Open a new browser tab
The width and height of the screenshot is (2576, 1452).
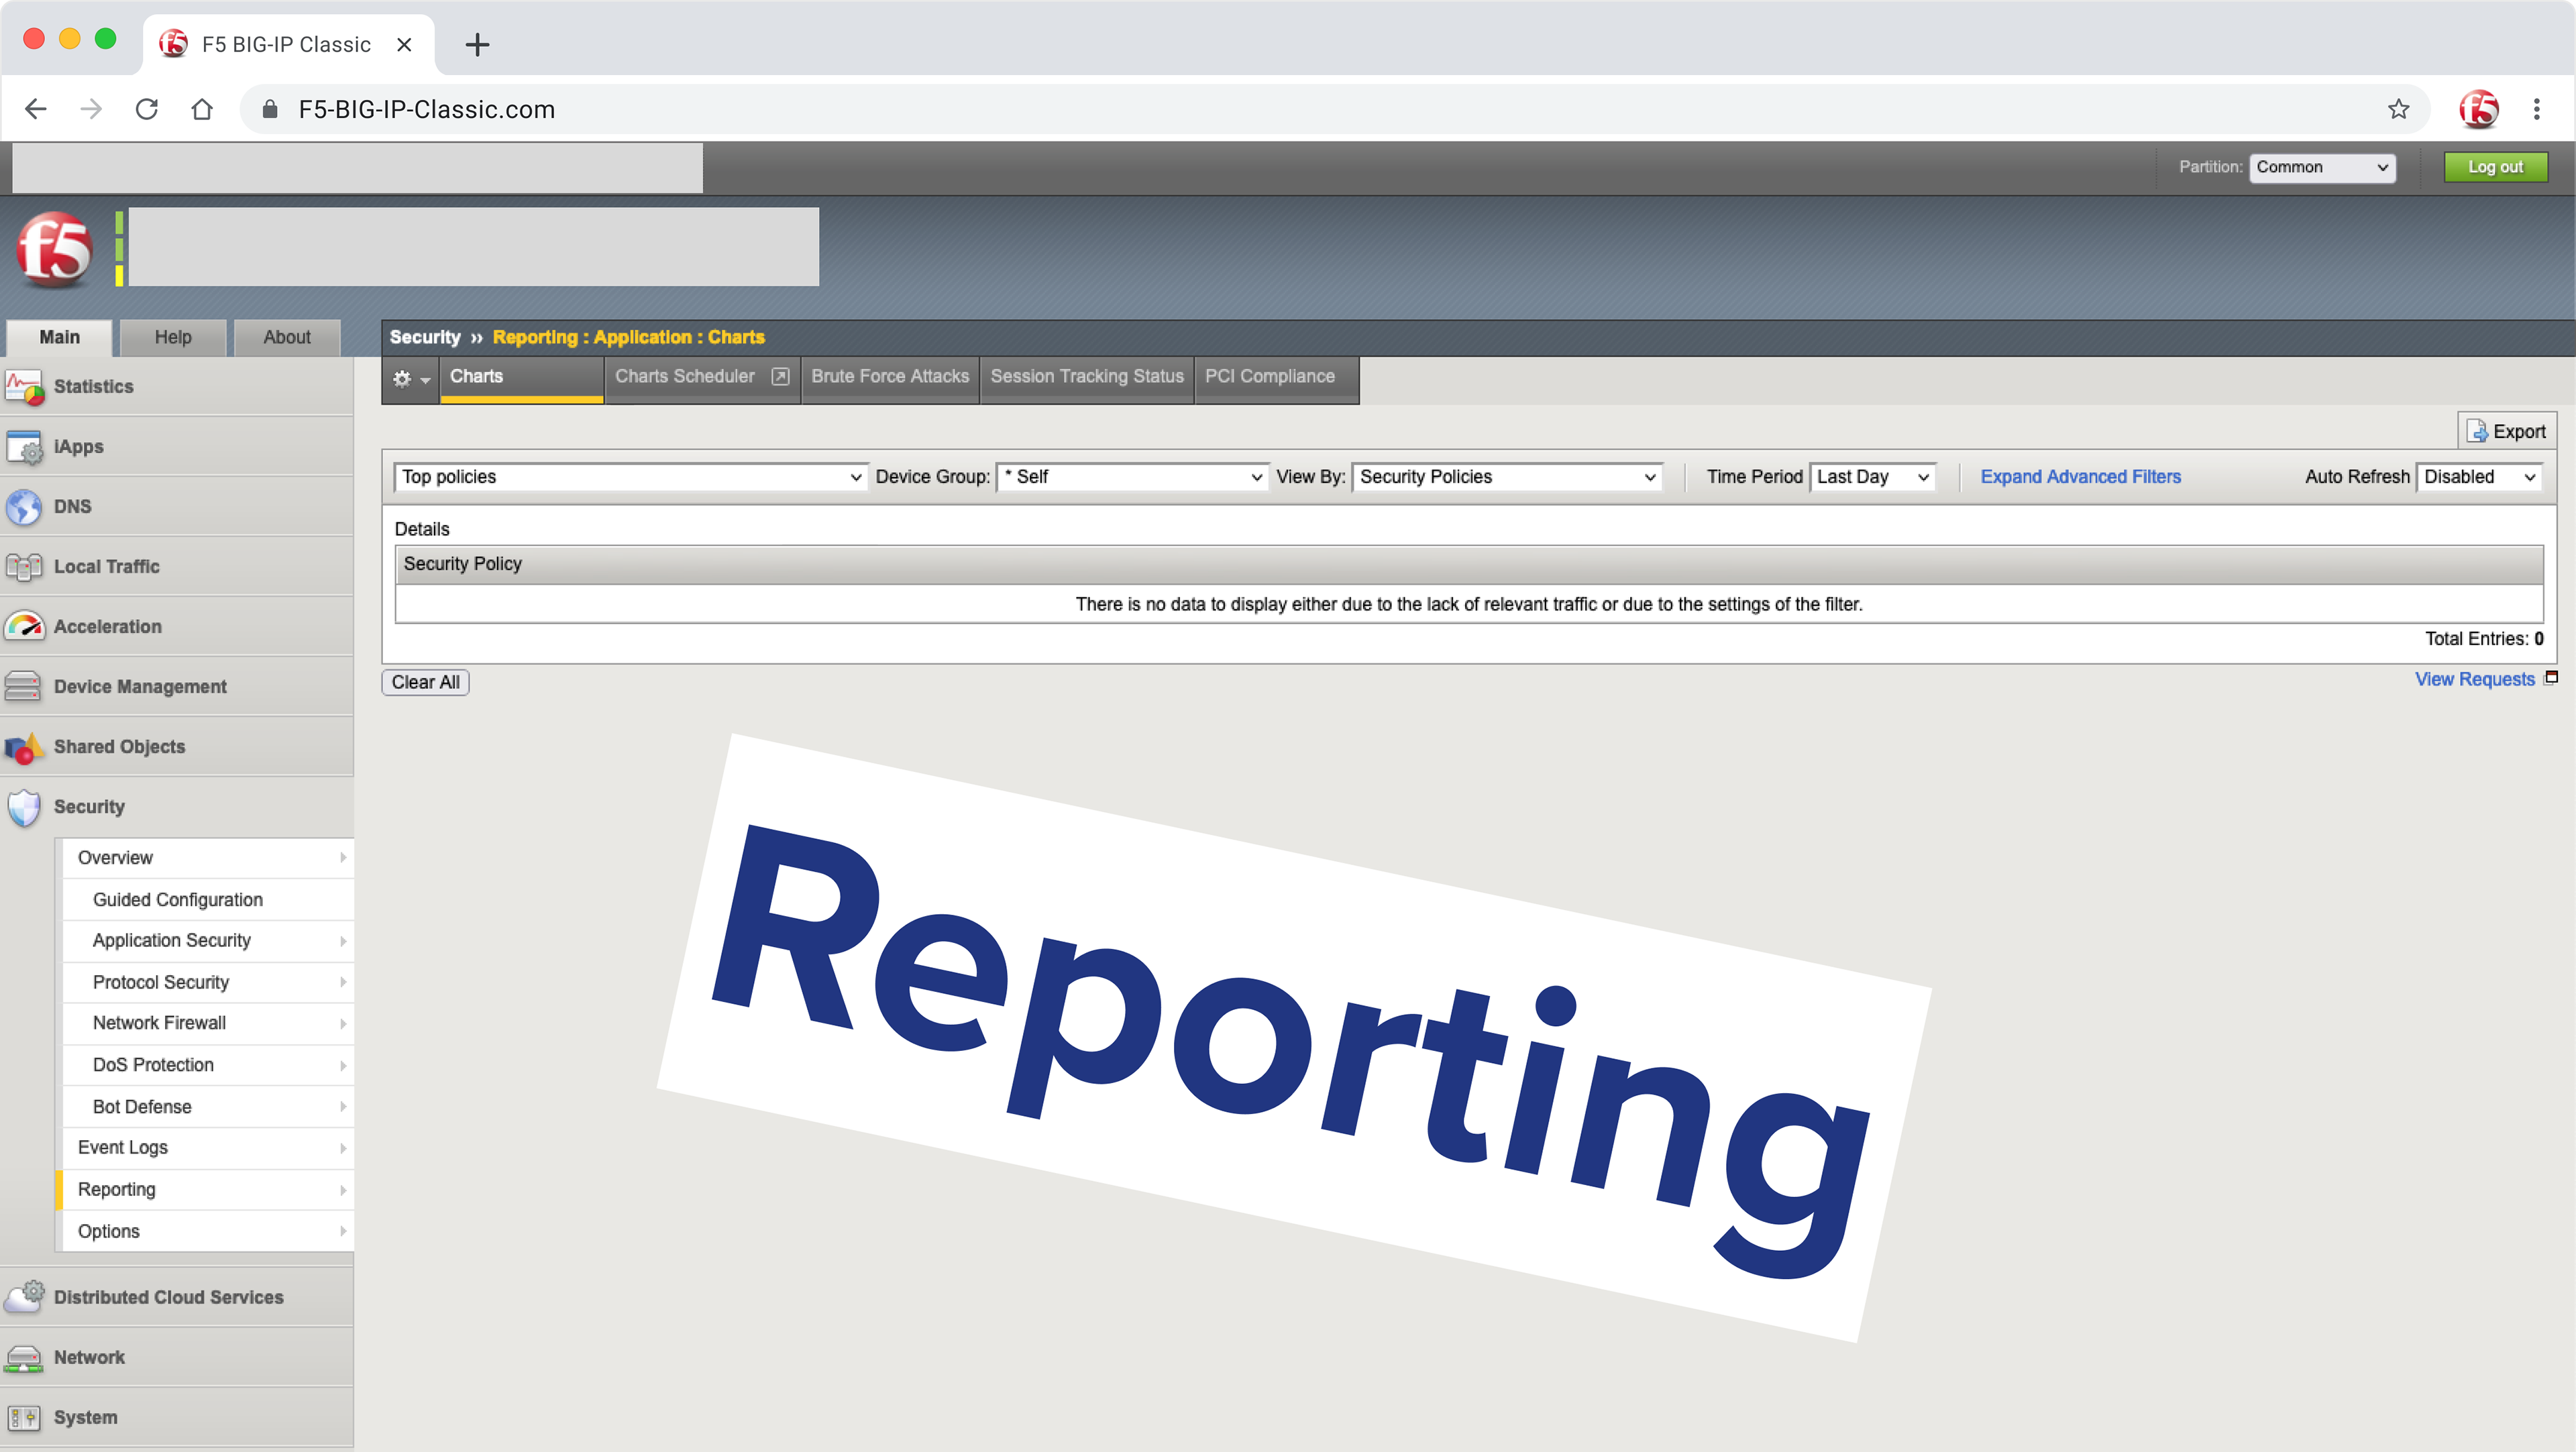coord(477,44)
